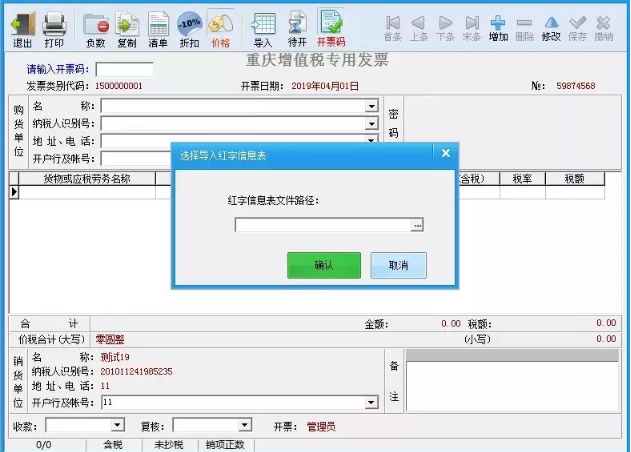Click the 红字信息表 file path field
631x452 pixels.
[x=322, y=226]
